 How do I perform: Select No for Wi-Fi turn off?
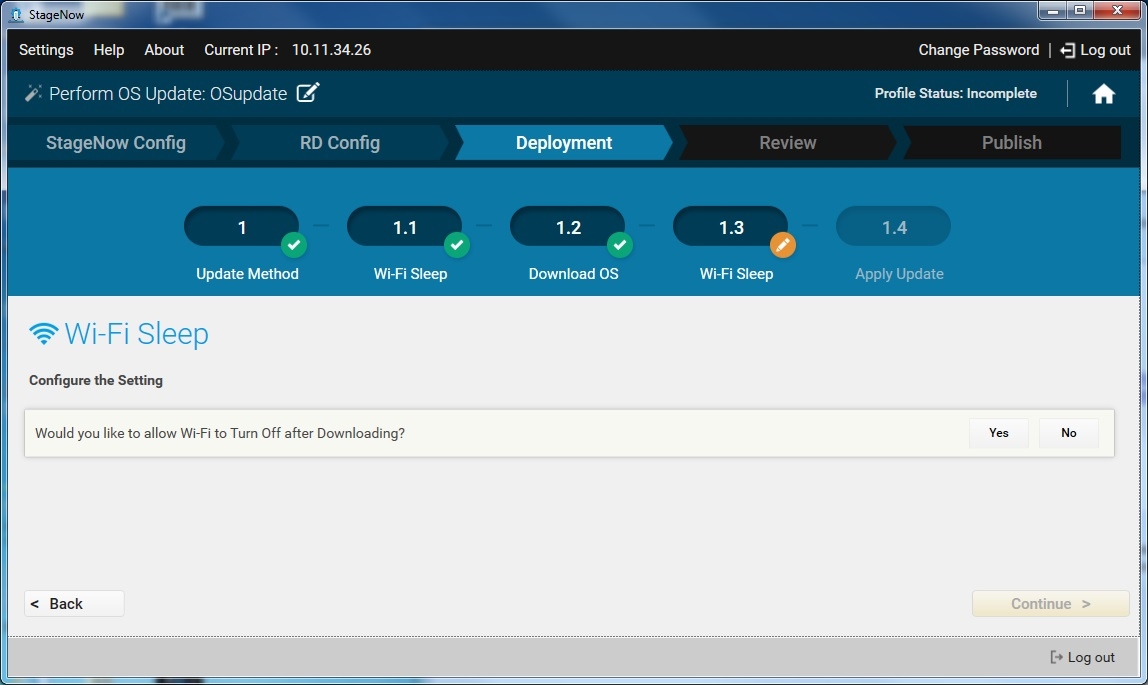click(1068, 433)
